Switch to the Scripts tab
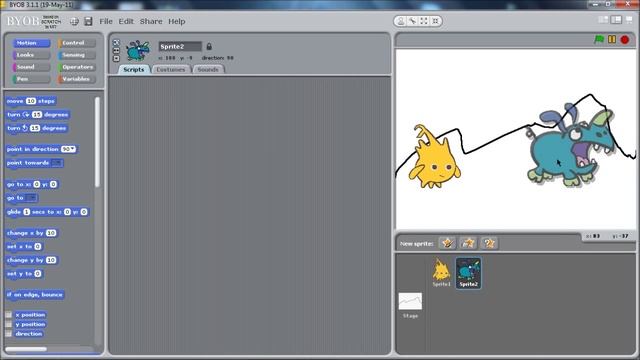The width and height of the screenshot is (640, 360). pos(133,69)
